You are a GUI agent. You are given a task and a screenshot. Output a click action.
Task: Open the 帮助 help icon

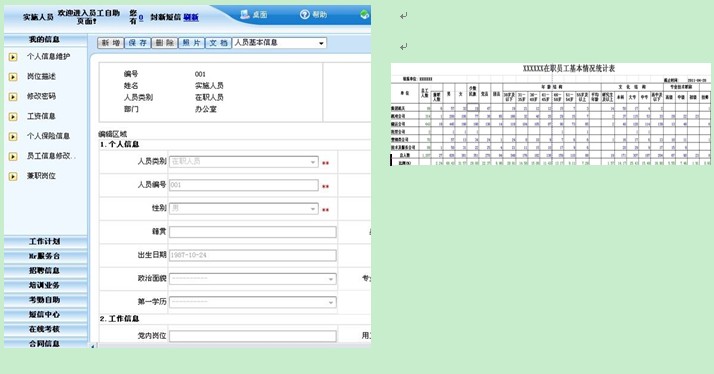point(305,15)
